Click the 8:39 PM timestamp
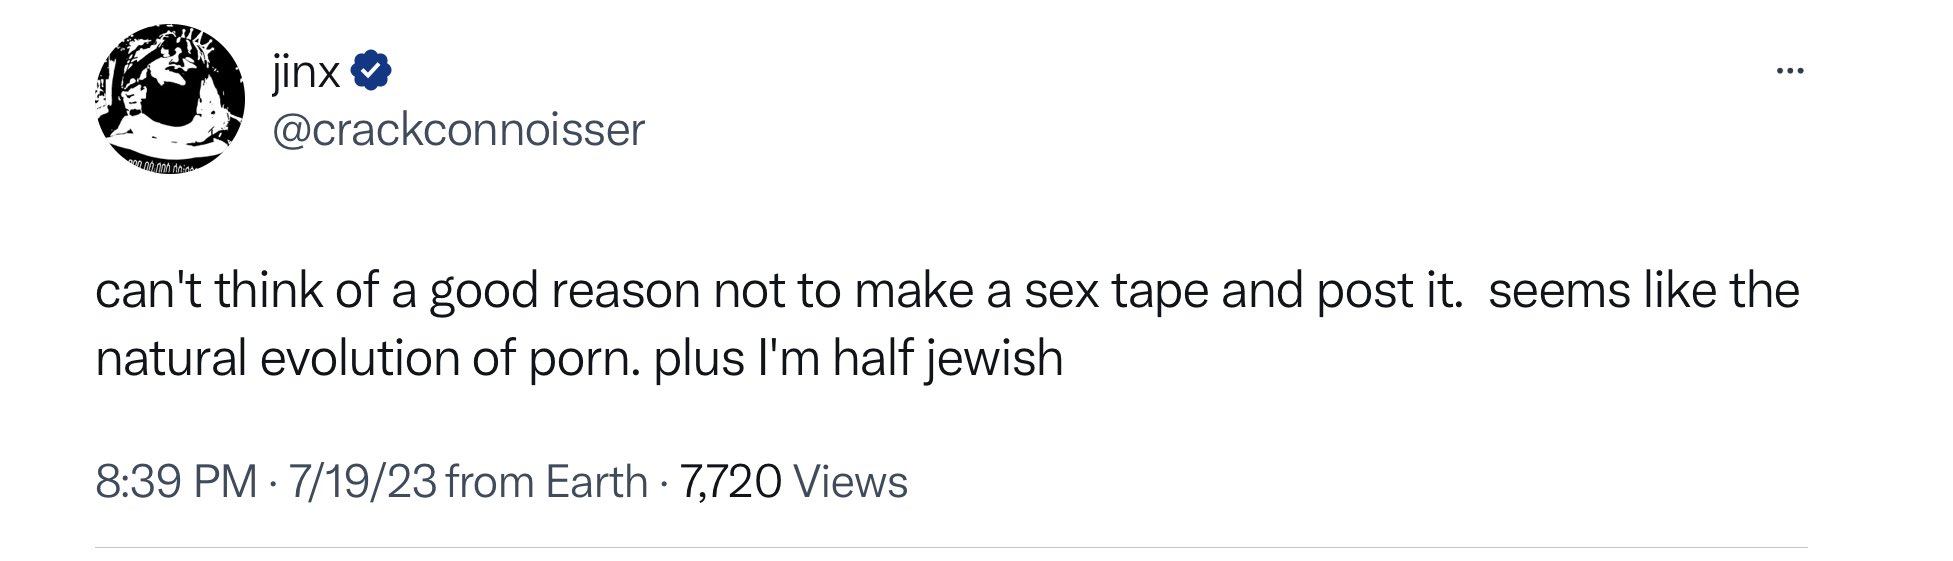The image size is (1953, 561). point(176,482)
